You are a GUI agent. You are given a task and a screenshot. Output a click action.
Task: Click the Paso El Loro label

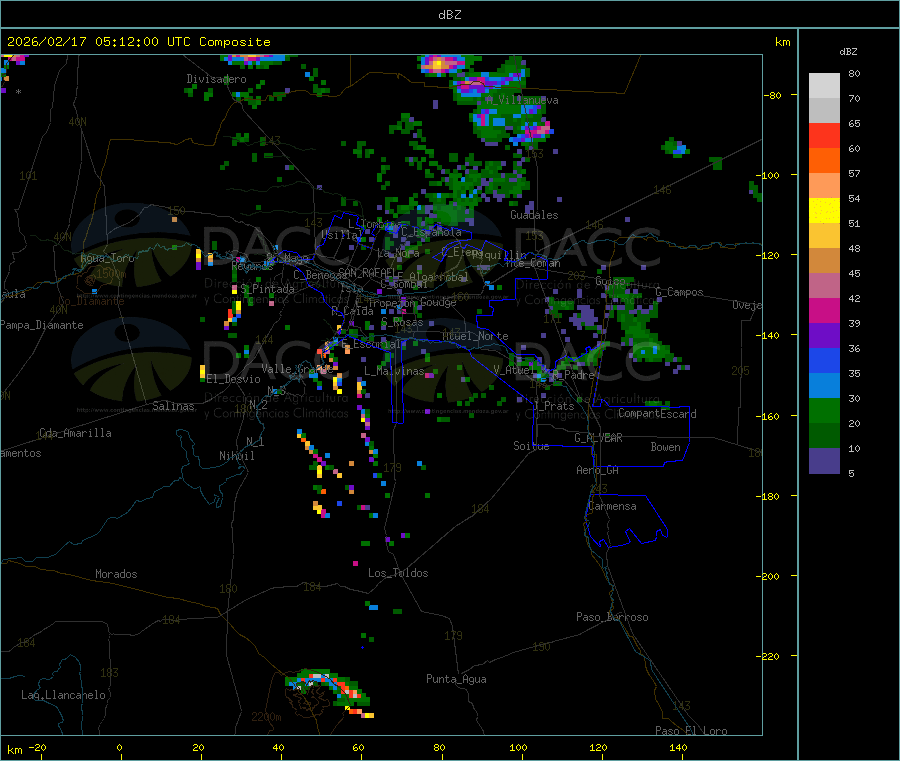[x=691, y=731]
